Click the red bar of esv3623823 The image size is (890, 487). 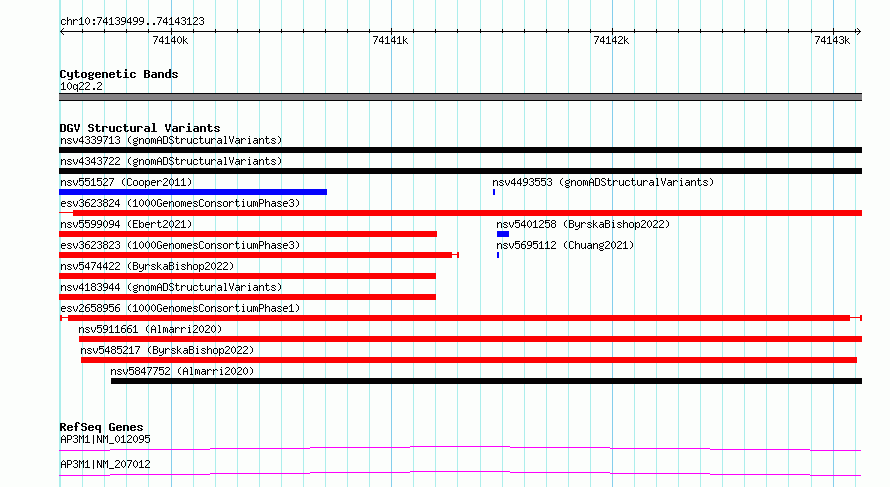coord(259,255)
